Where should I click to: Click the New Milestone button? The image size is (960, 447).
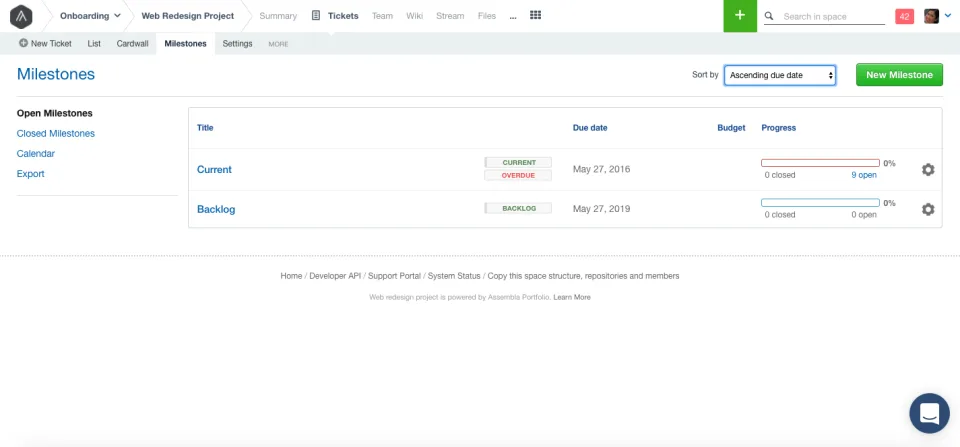tap(899, 75)
